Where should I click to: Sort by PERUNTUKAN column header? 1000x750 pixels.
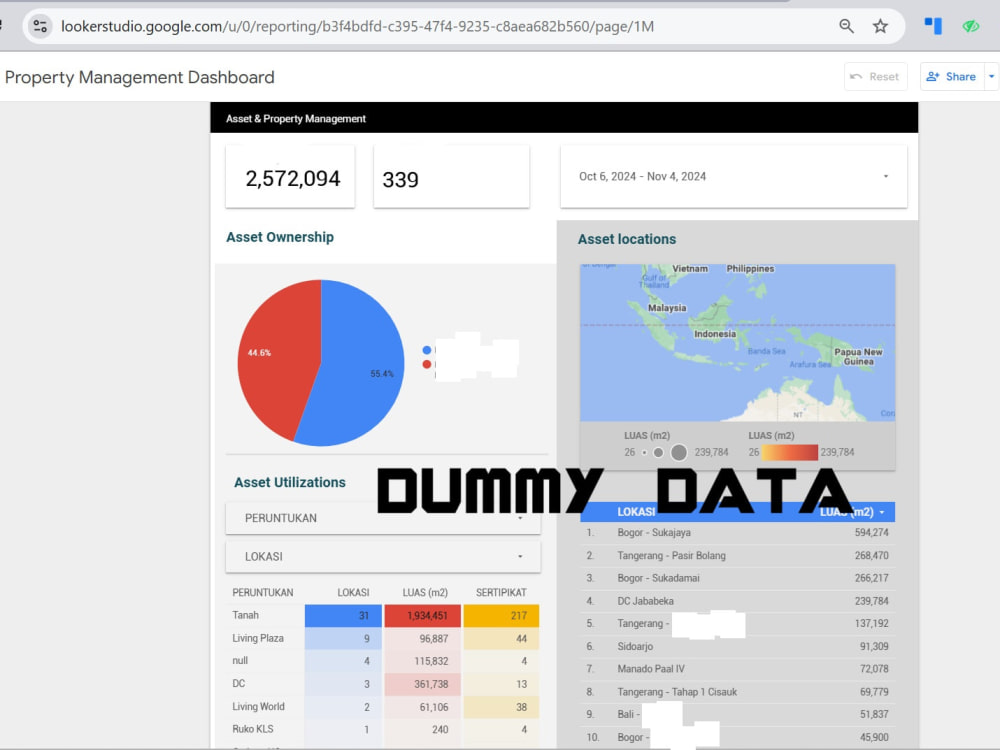coord(263,592)
